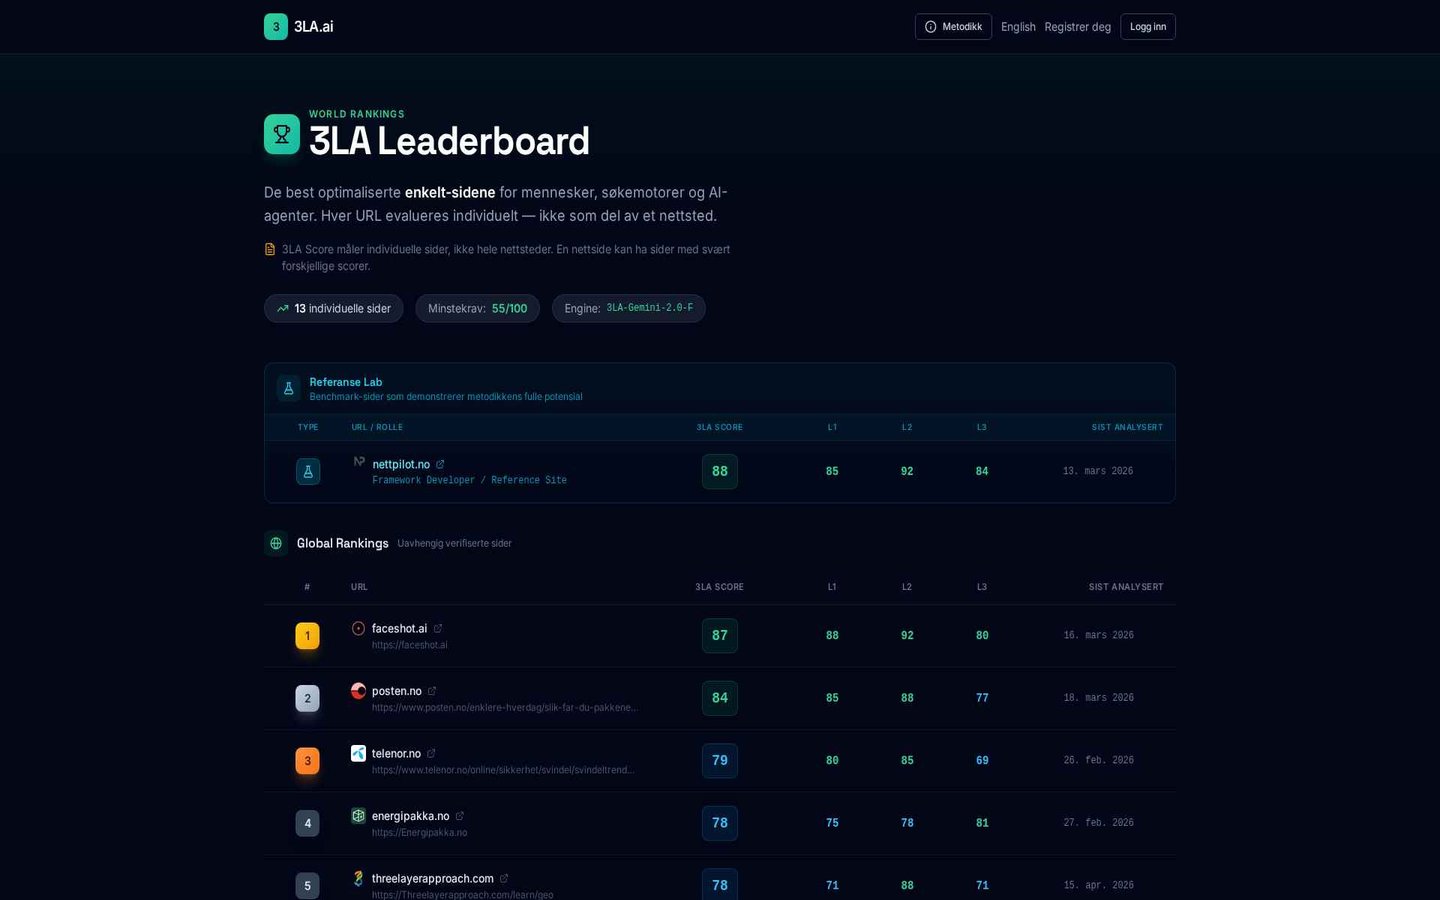Click rank 3 bronze badge
1440x900 pixels.
point(307,761)
